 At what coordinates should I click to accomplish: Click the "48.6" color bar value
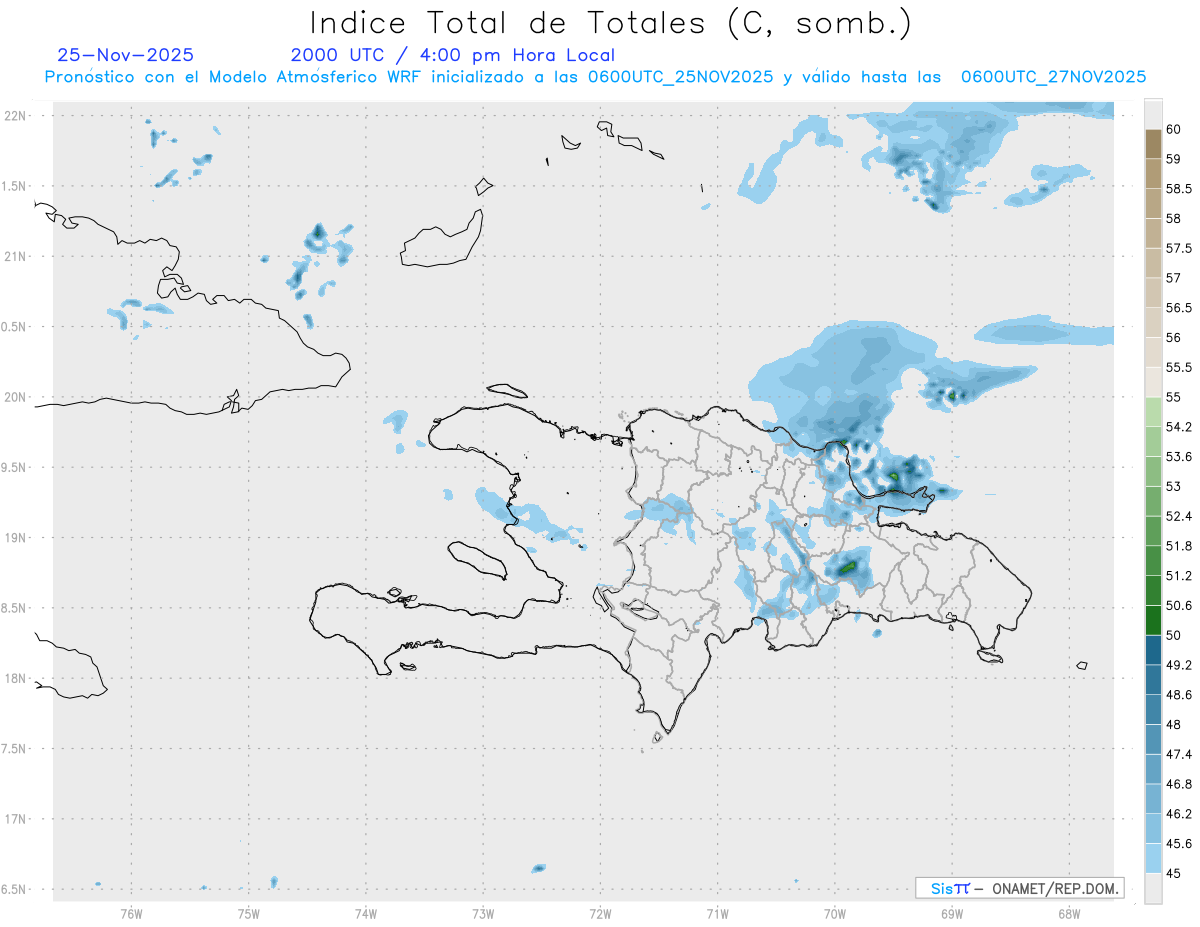click(1180, 695)
